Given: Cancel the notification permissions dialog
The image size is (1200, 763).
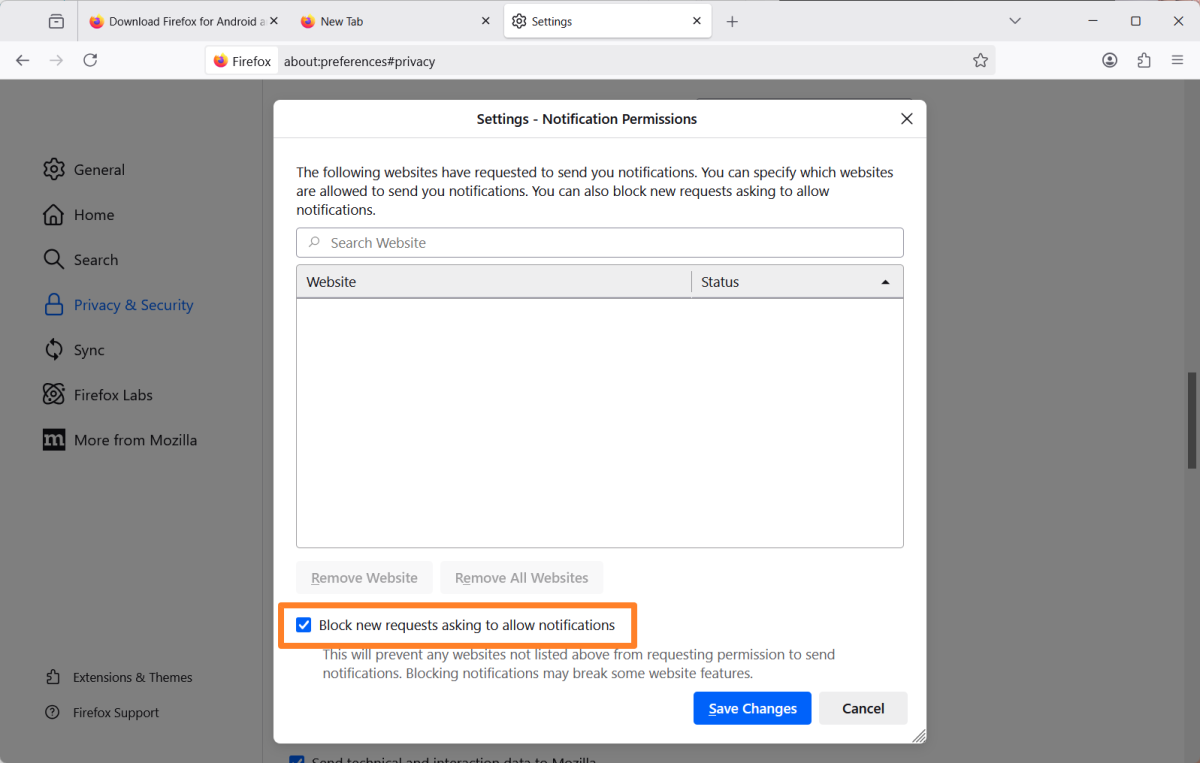Looking at the screenshot, I should point(862,708).
